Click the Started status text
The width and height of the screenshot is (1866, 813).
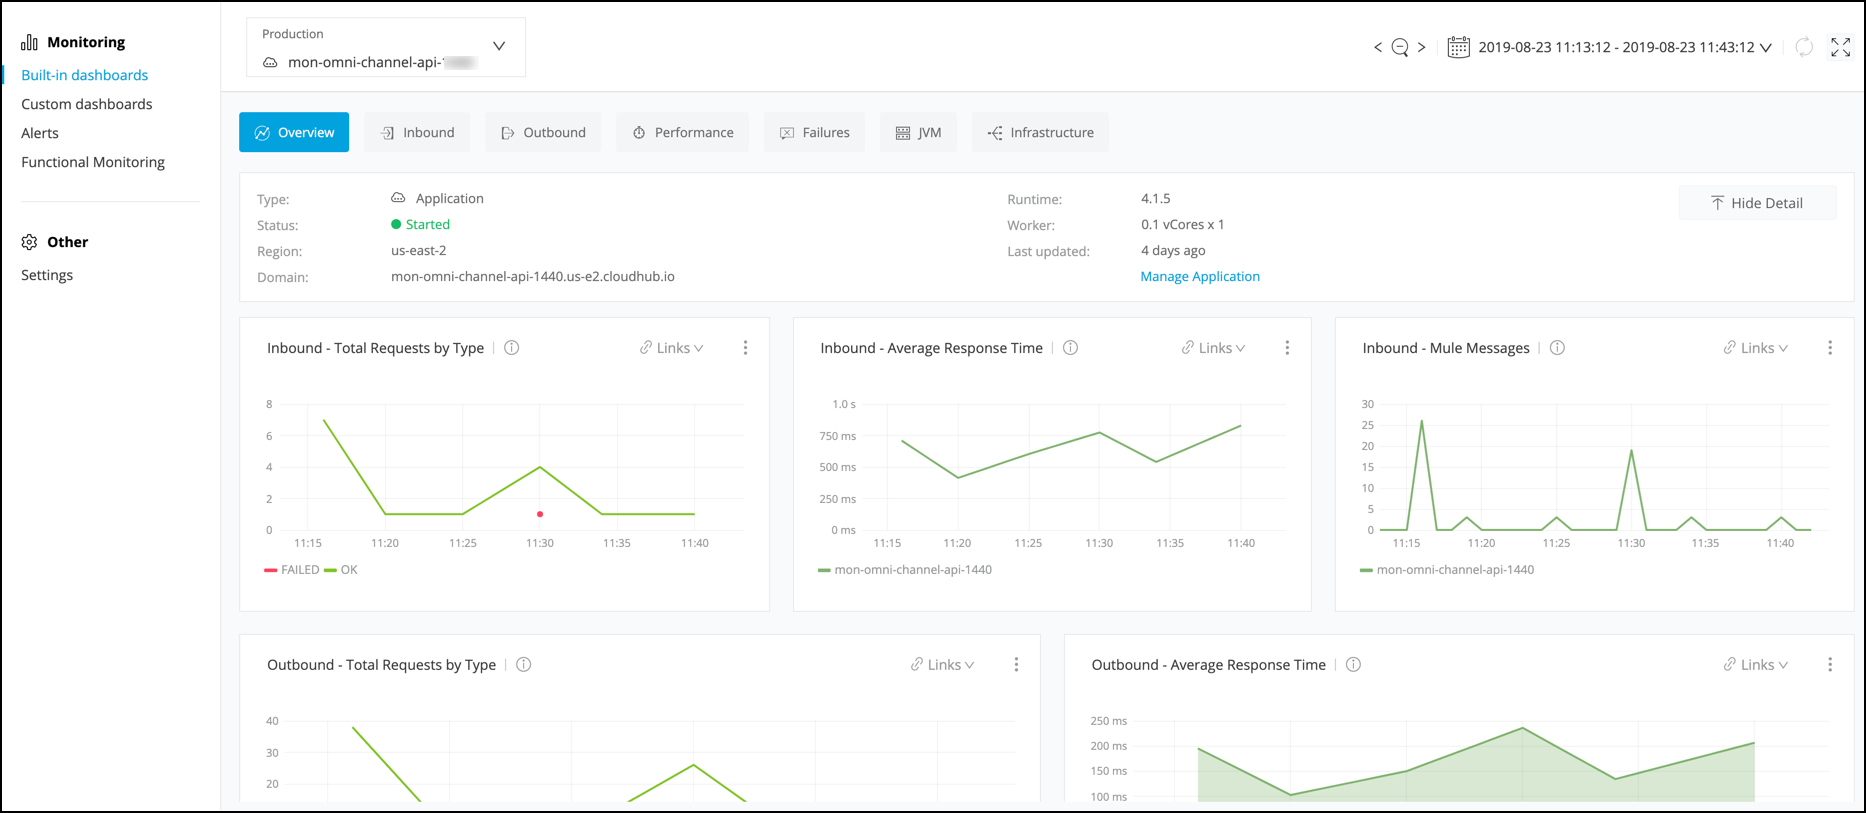[x=428, y=224]
